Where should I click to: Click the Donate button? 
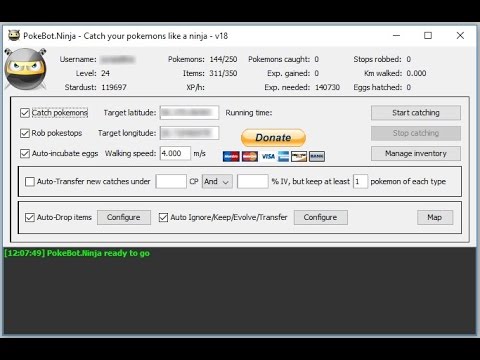(273, 138)
